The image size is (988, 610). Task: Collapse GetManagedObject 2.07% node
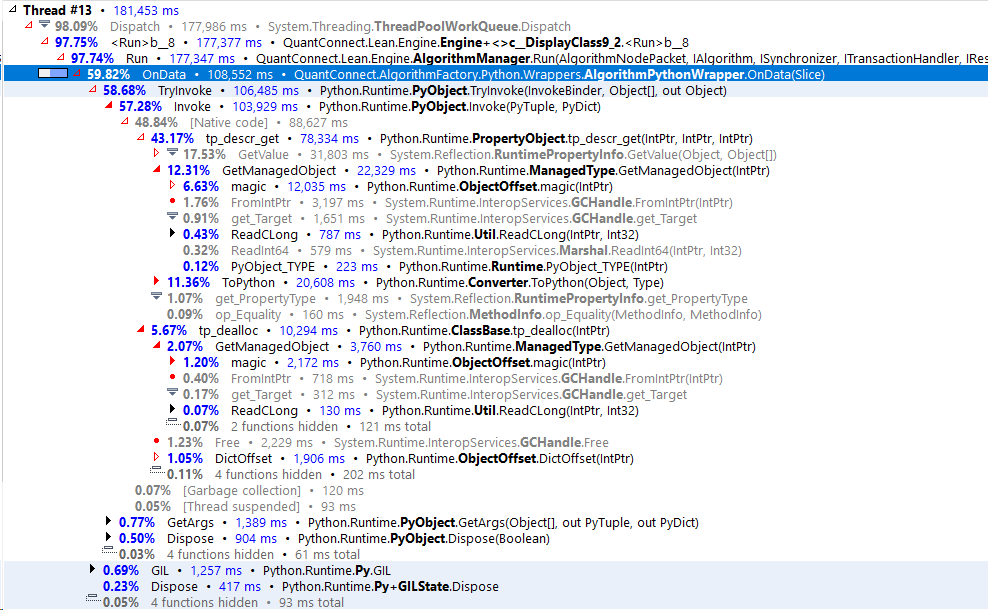(x=156, y=345)
